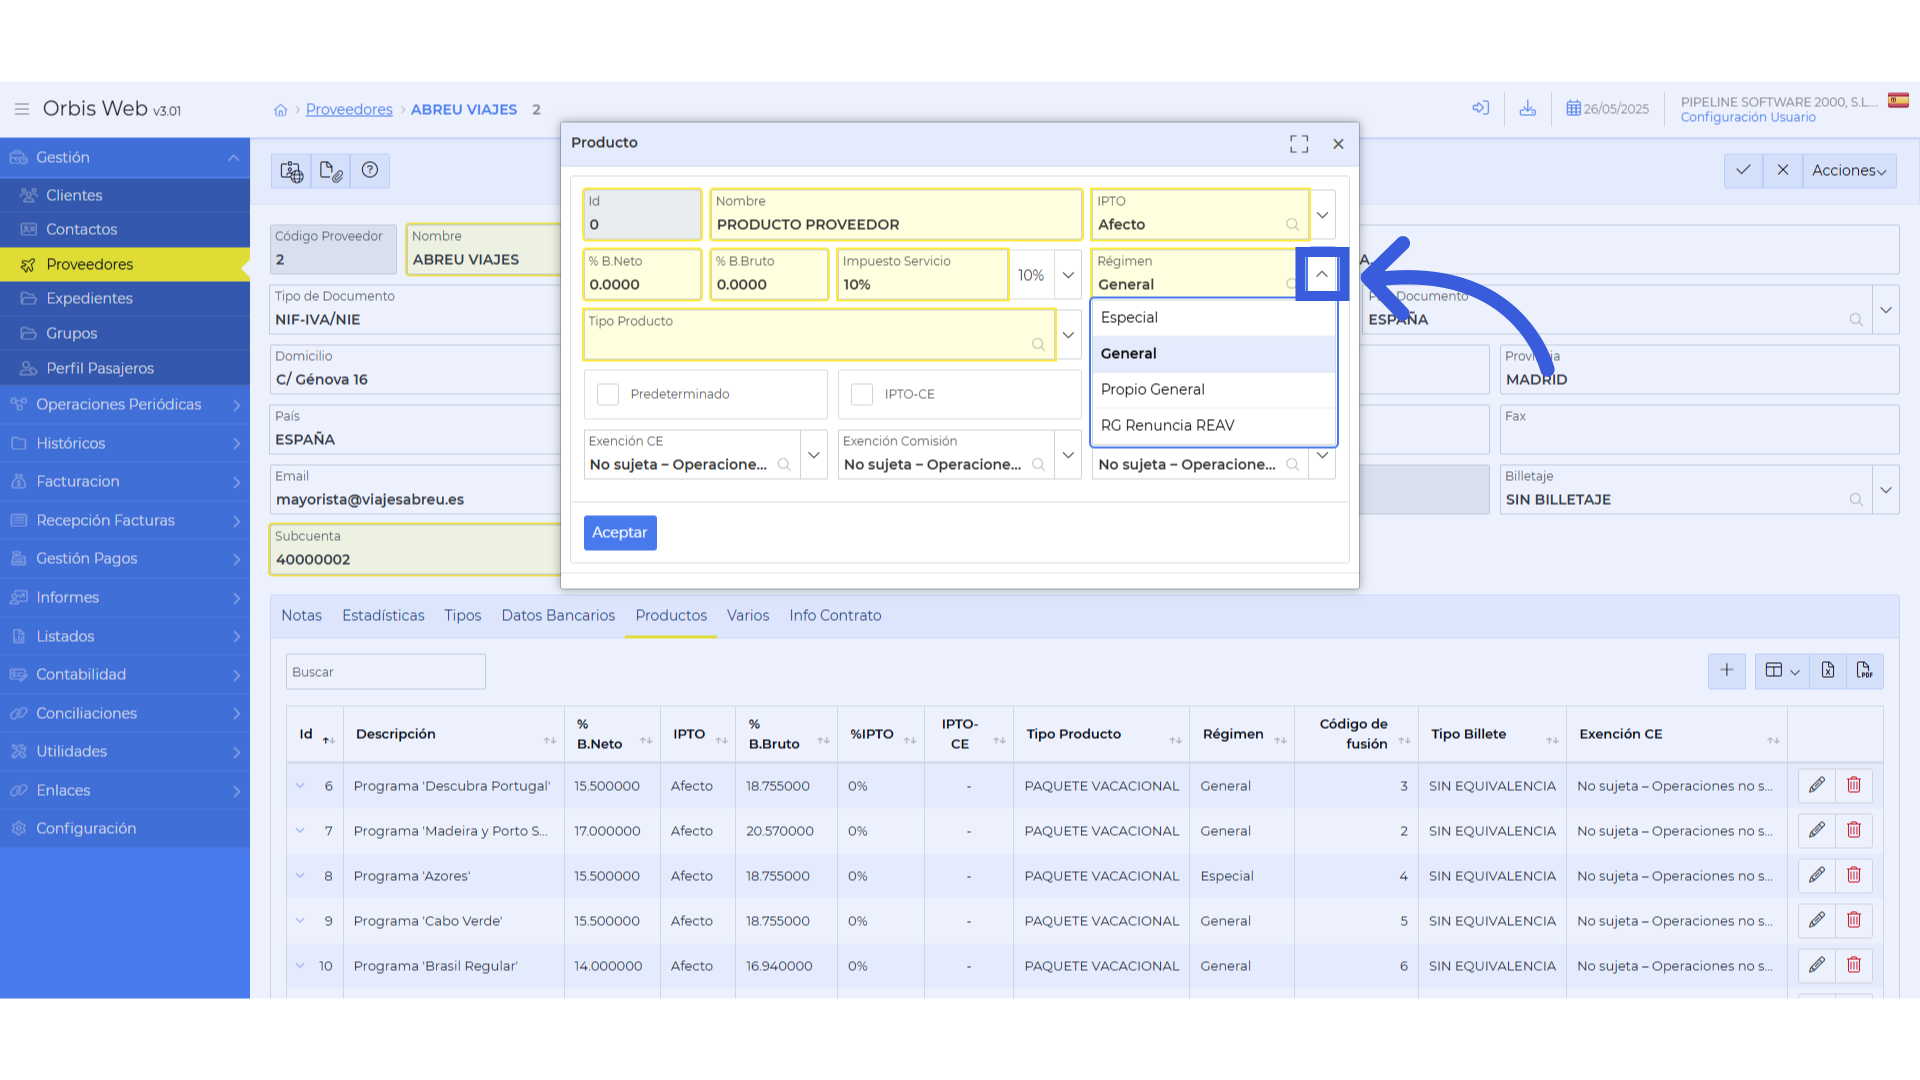Close the Producto dialog
Image resolution: width=1920 pixels, height=1080 pixels.
pos(1338,144)
